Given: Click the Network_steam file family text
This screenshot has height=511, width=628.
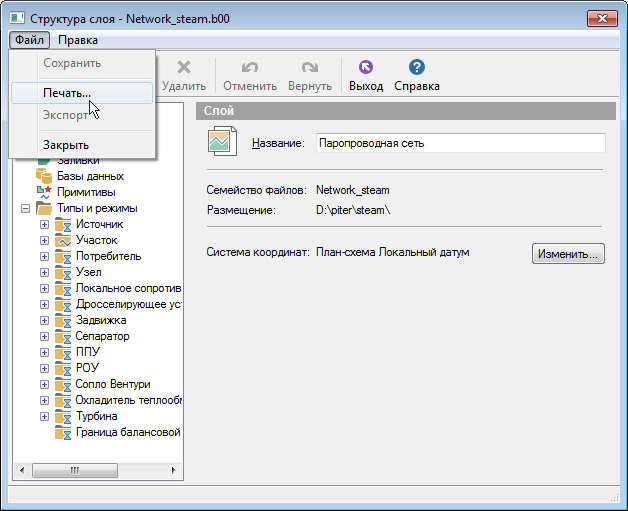Looking at the screenshot, I should (352, 190).
